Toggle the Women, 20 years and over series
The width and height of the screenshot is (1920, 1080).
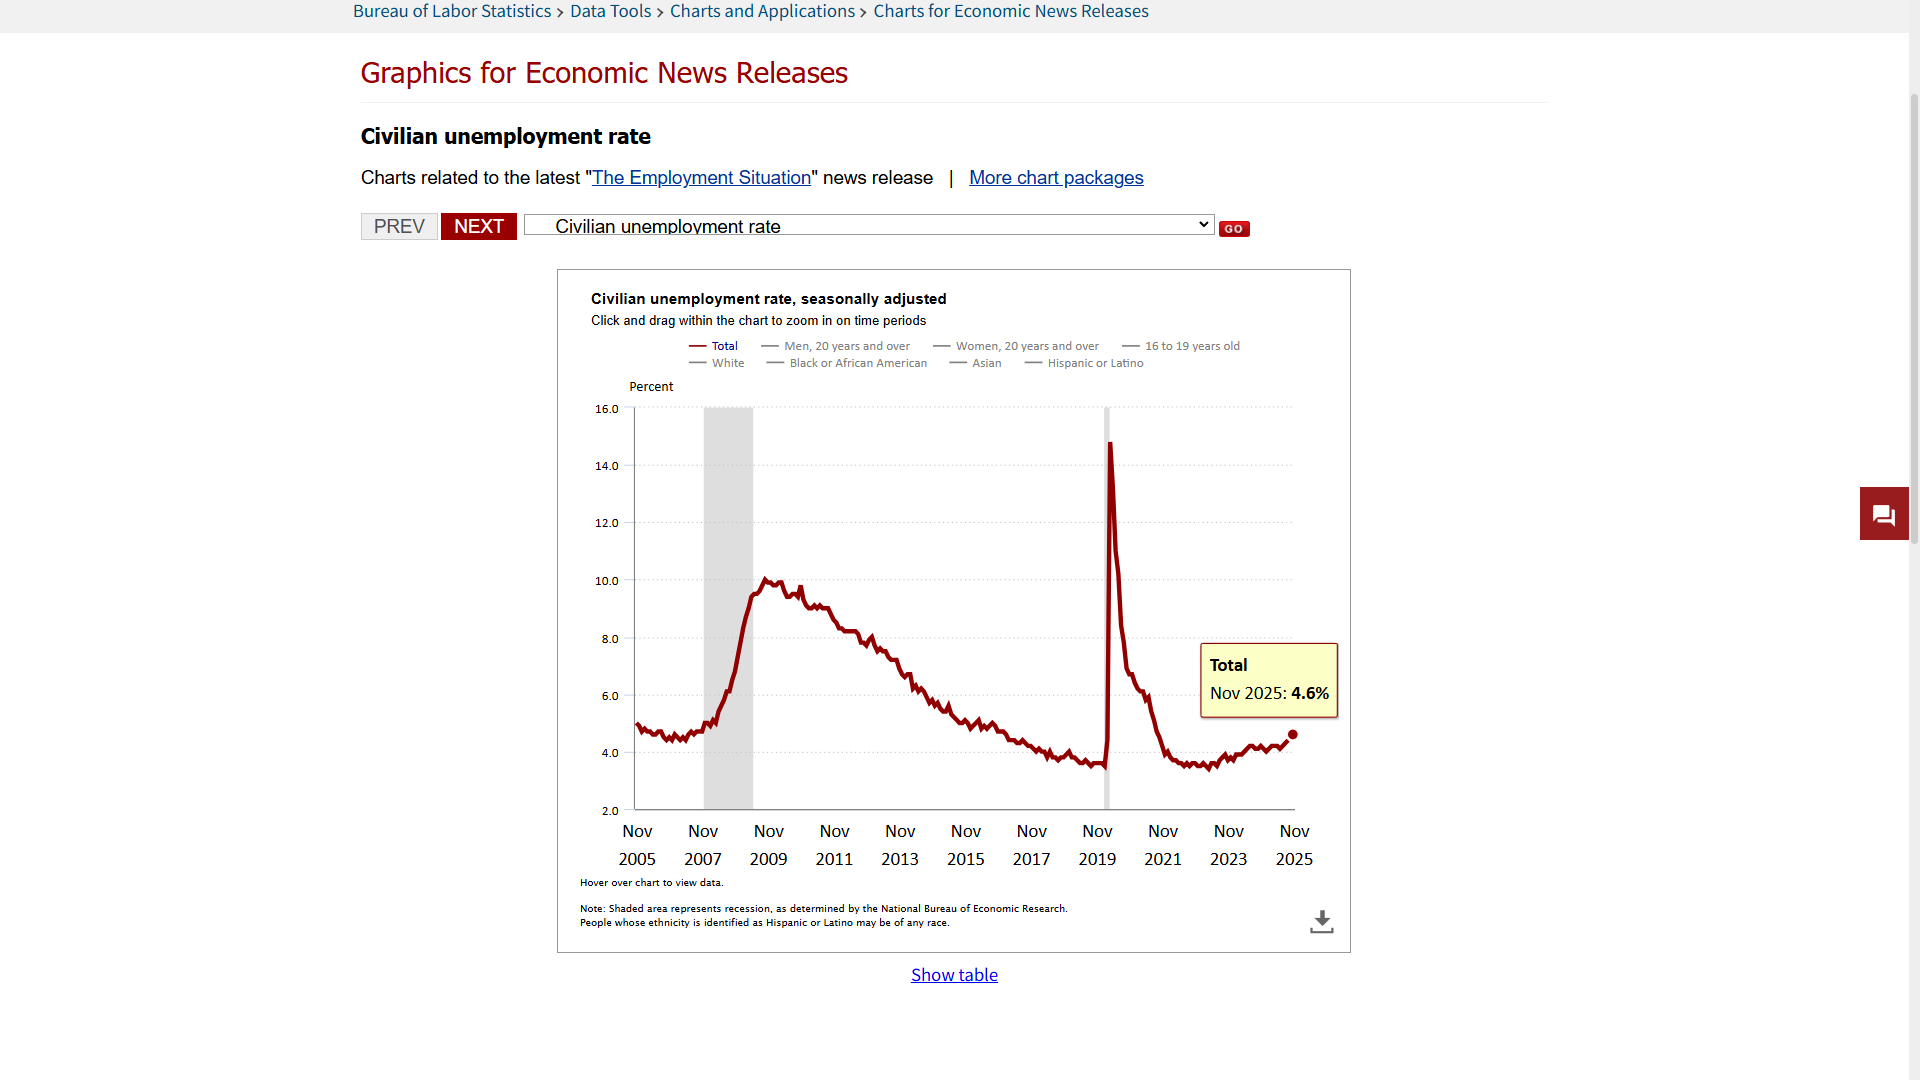tap(1026, 346)
